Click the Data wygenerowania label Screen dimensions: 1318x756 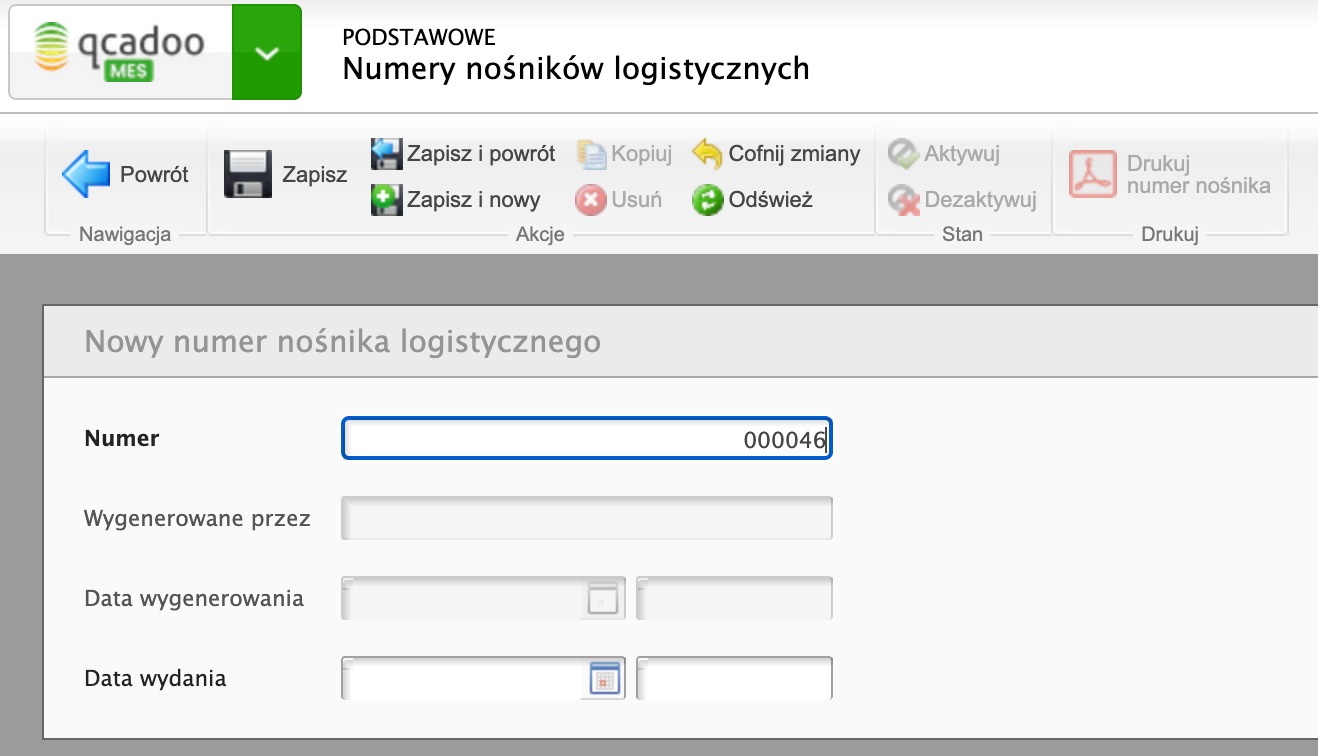point(194,599)
